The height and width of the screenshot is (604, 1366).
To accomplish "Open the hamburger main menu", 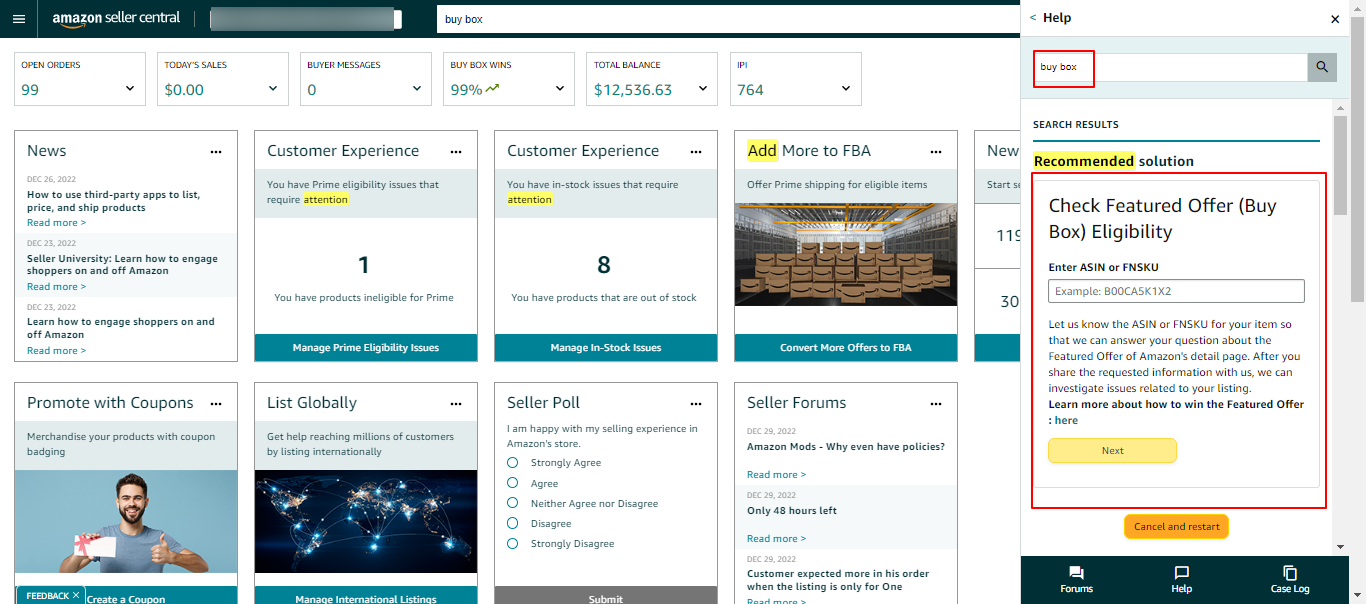I will point(19,19).
